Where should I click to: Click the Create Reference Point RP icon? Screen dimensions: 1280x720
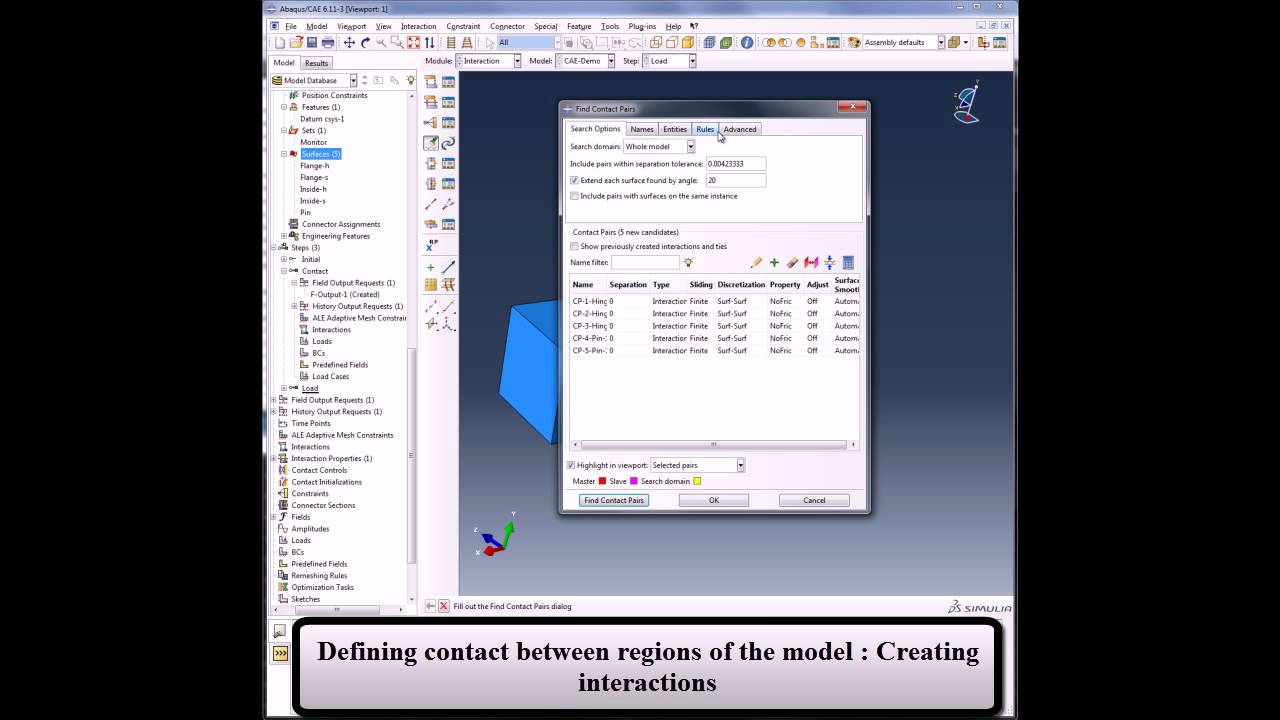coord(432,245)
